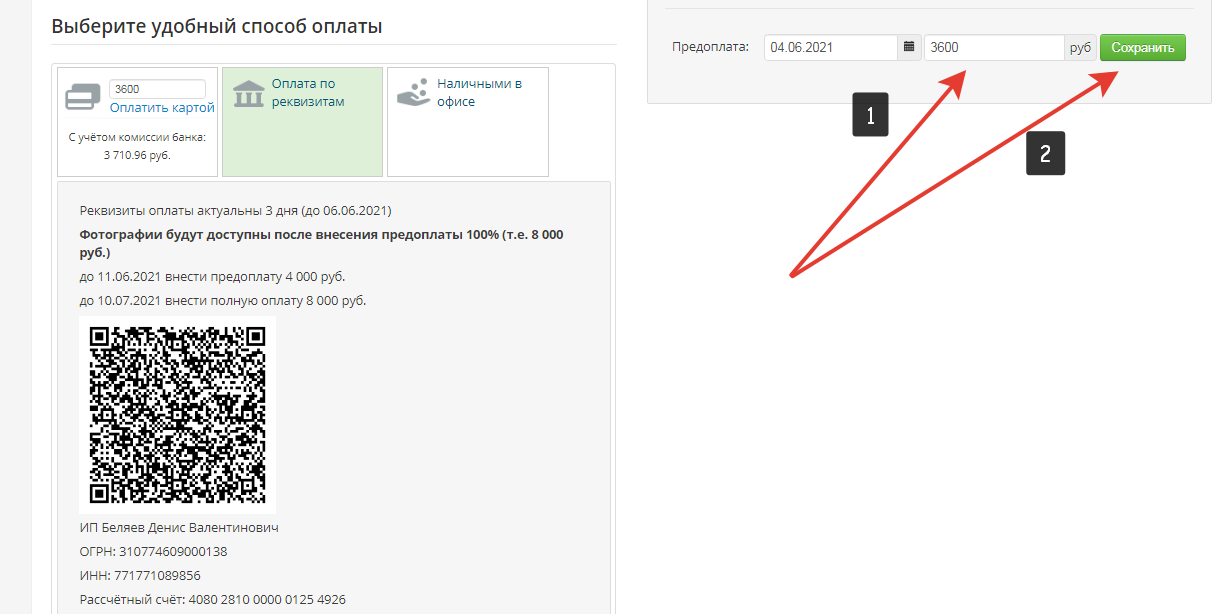Select the 'Наличными в офисе' payment tab
This screenshot has height=614, width=1227.
(468, 122)
